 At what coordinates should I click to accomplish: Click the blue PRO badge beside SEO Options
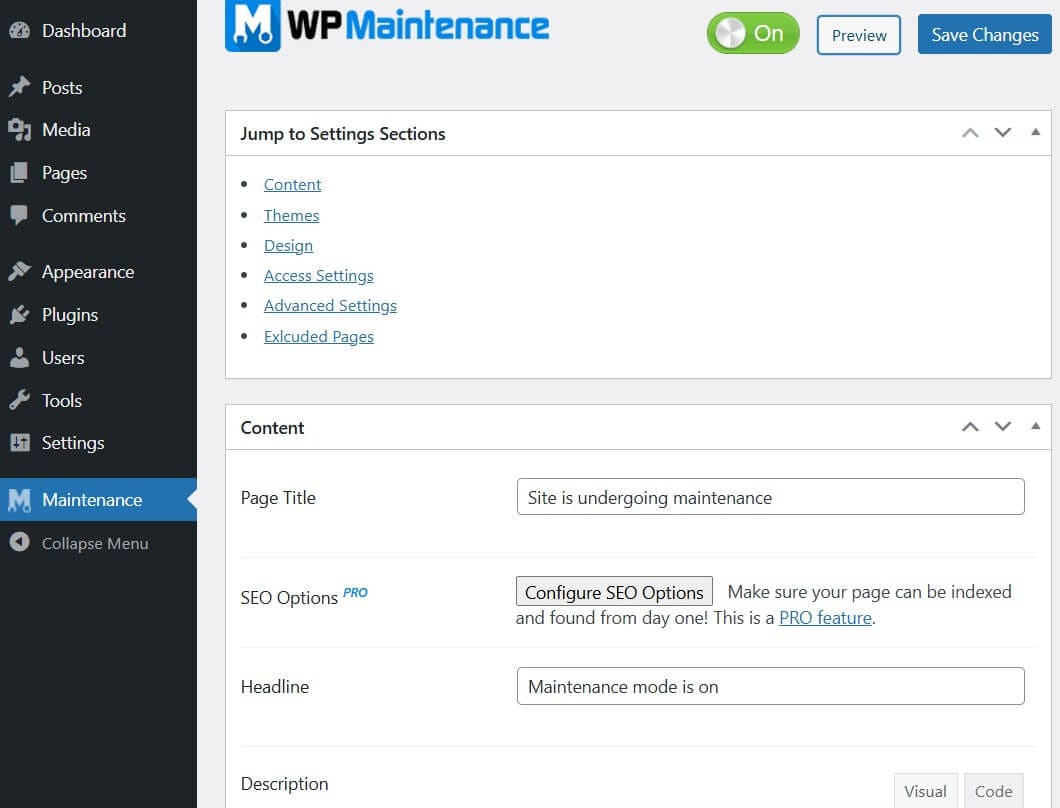[x=355, y=592]
